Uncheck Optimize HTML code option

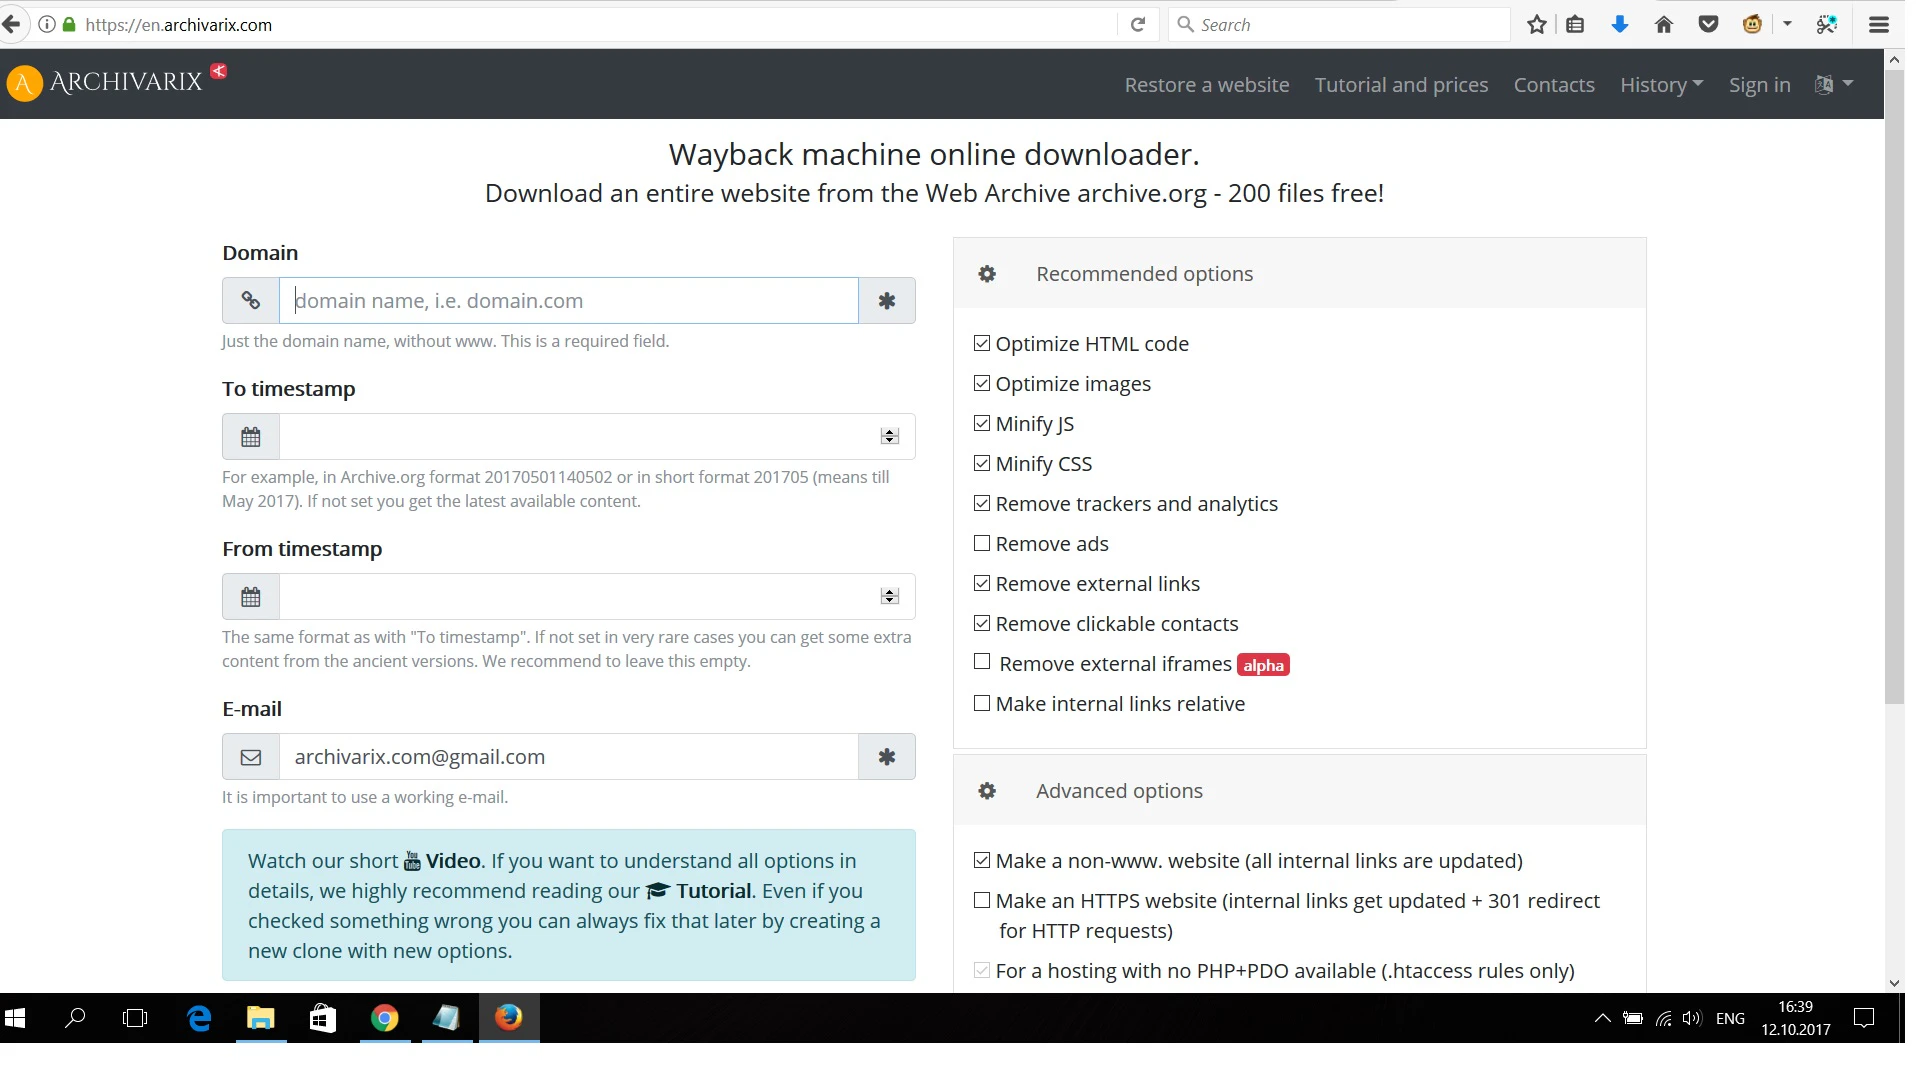(982, 343)
